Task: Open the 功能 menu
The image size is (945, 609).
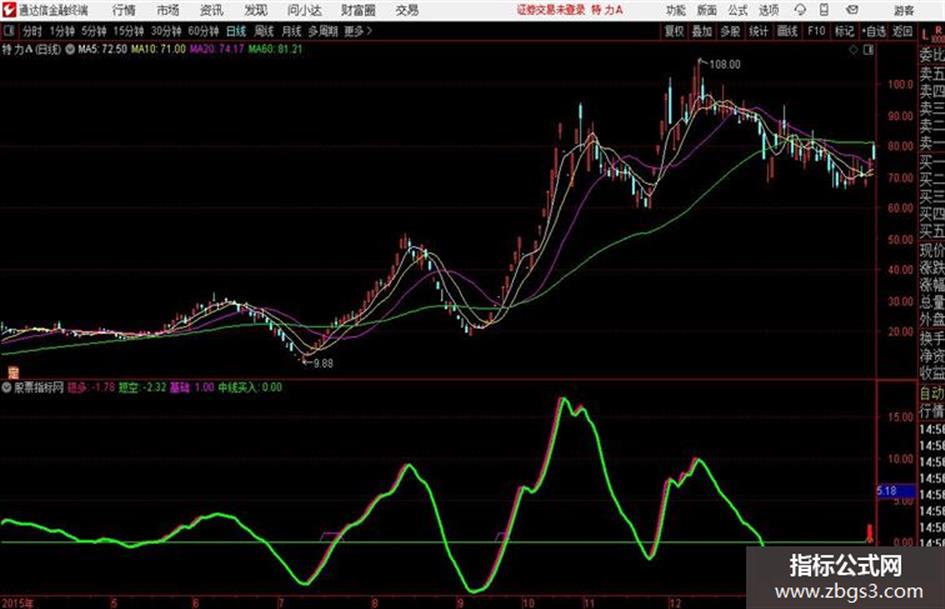Action: coord(676,10)
